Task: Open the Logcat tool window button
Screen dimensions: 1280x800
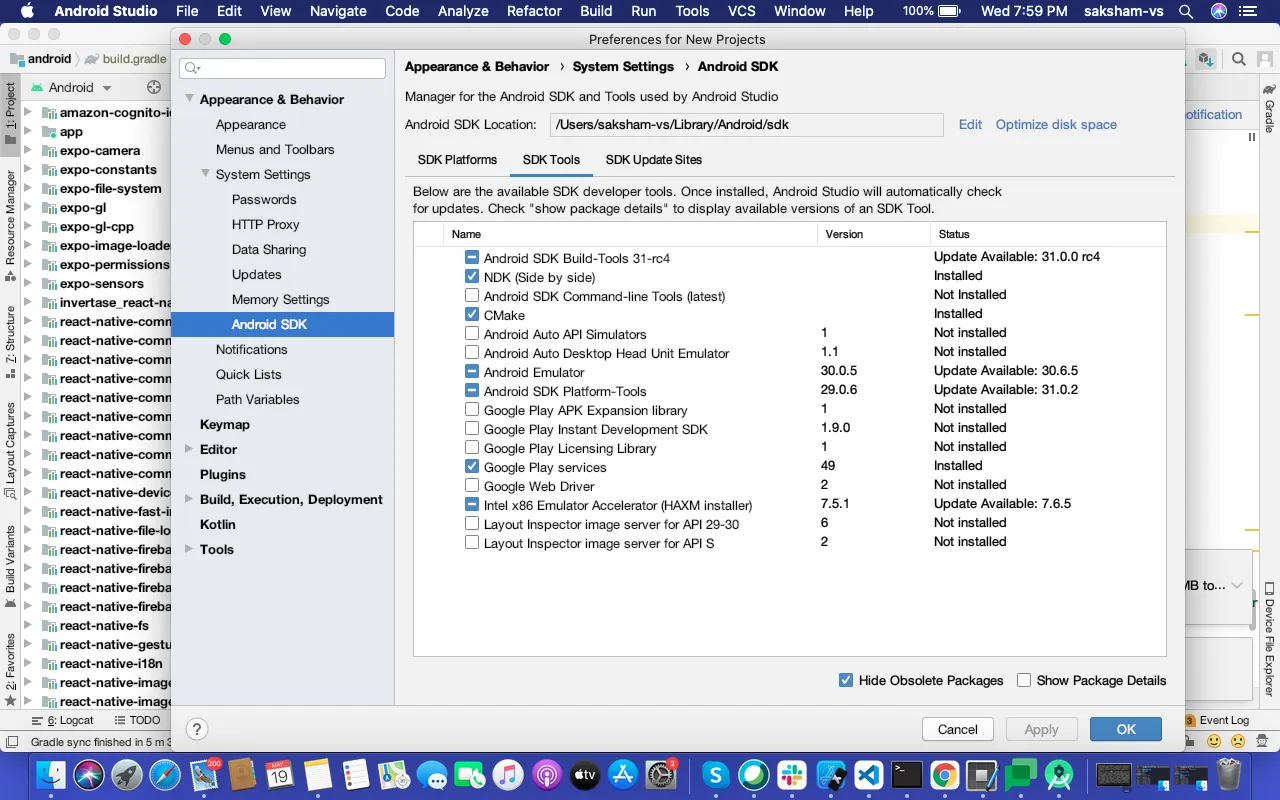Action: [x=63, y=720]
